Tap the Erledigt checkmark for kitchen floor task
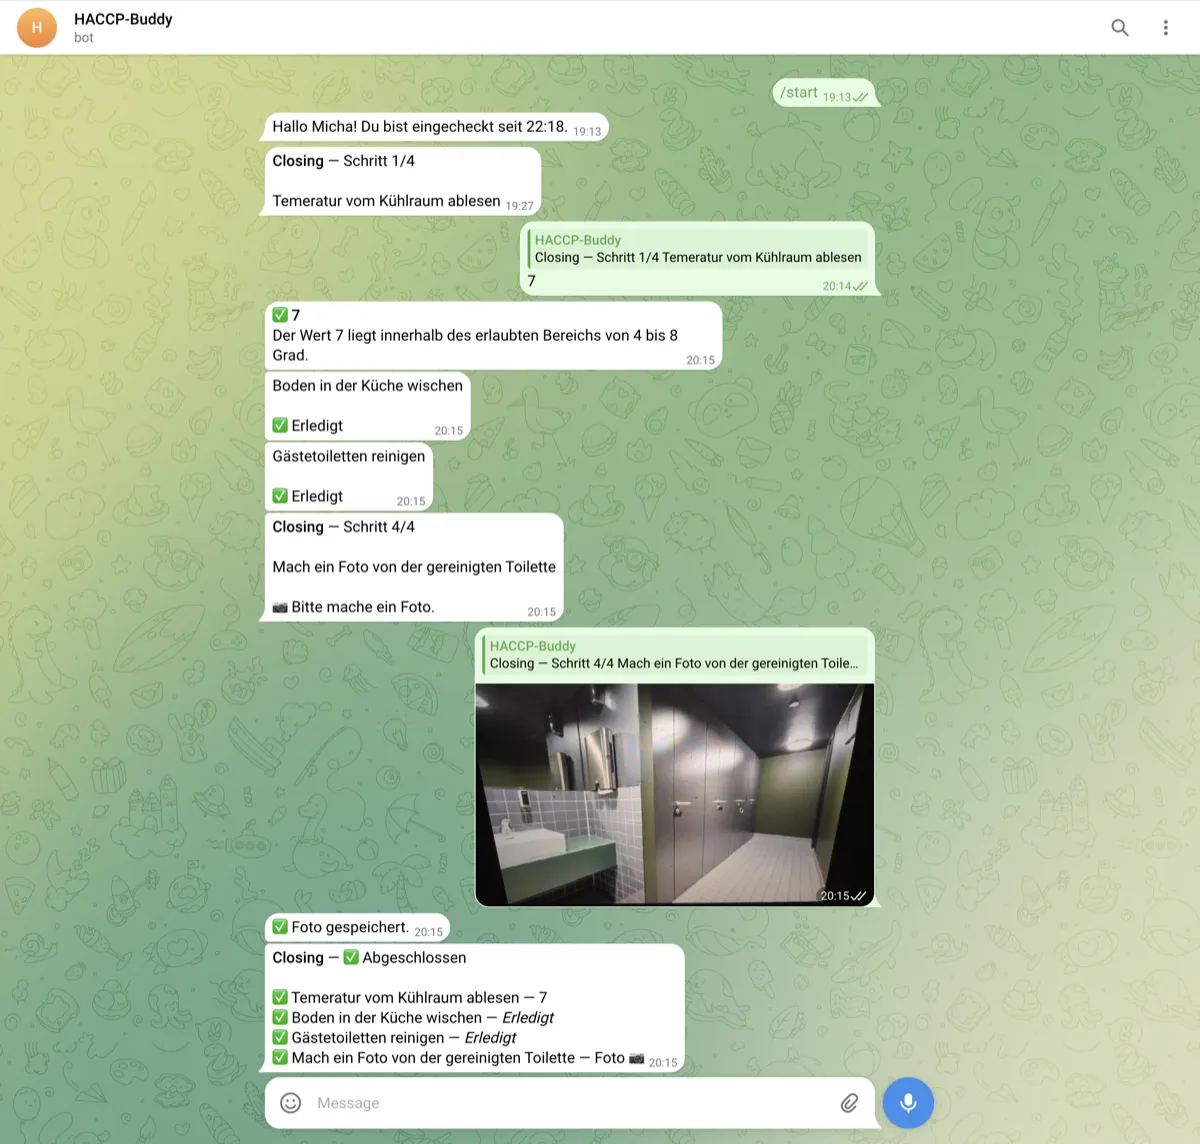Viewport: 1200px width, 1144px height. (279, 425)
